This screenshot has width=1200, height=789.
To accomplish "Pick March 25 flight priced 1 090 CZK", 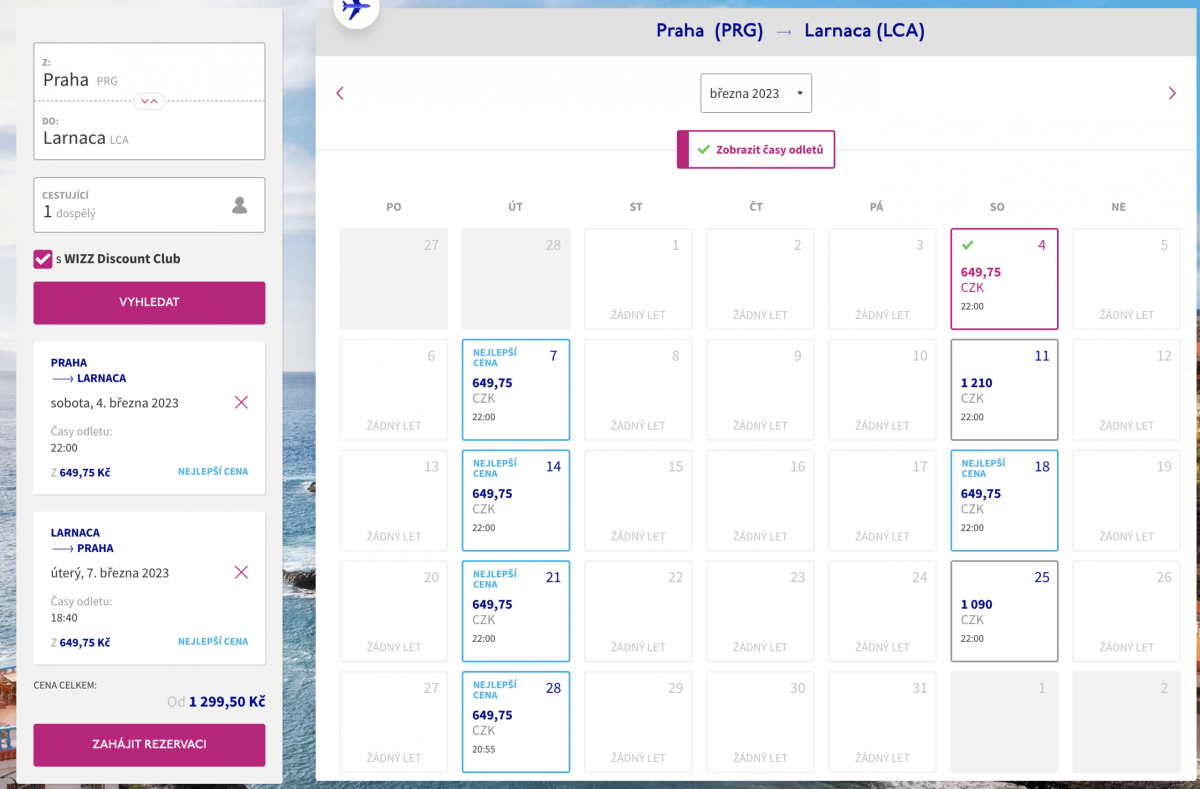I will (x=1004, y=611).
